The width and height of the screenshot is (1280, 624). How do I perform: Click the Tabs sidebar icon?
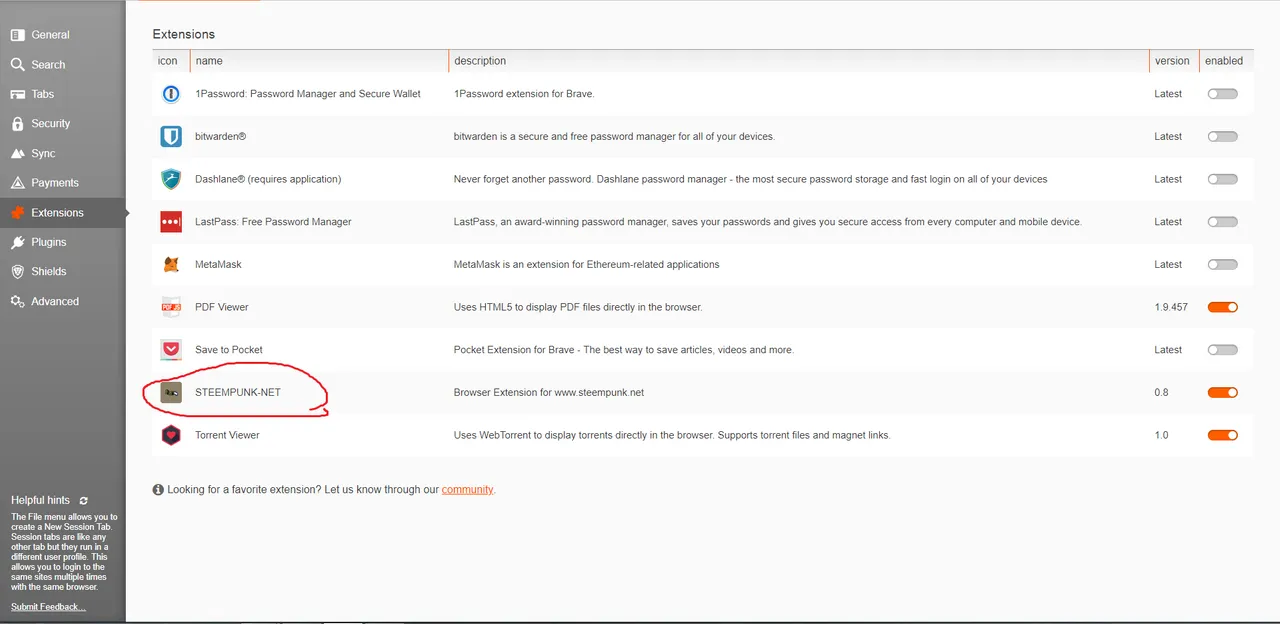click(17, 94)
